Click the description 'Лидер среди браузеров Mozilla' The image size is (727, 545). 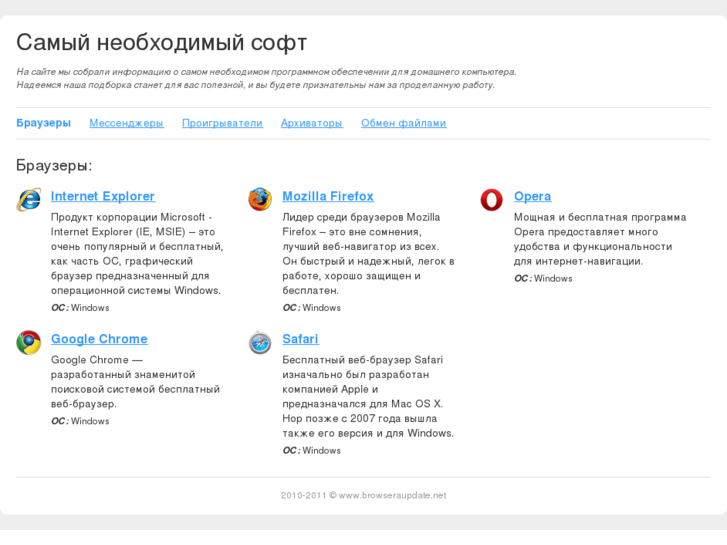pos(369,254)
